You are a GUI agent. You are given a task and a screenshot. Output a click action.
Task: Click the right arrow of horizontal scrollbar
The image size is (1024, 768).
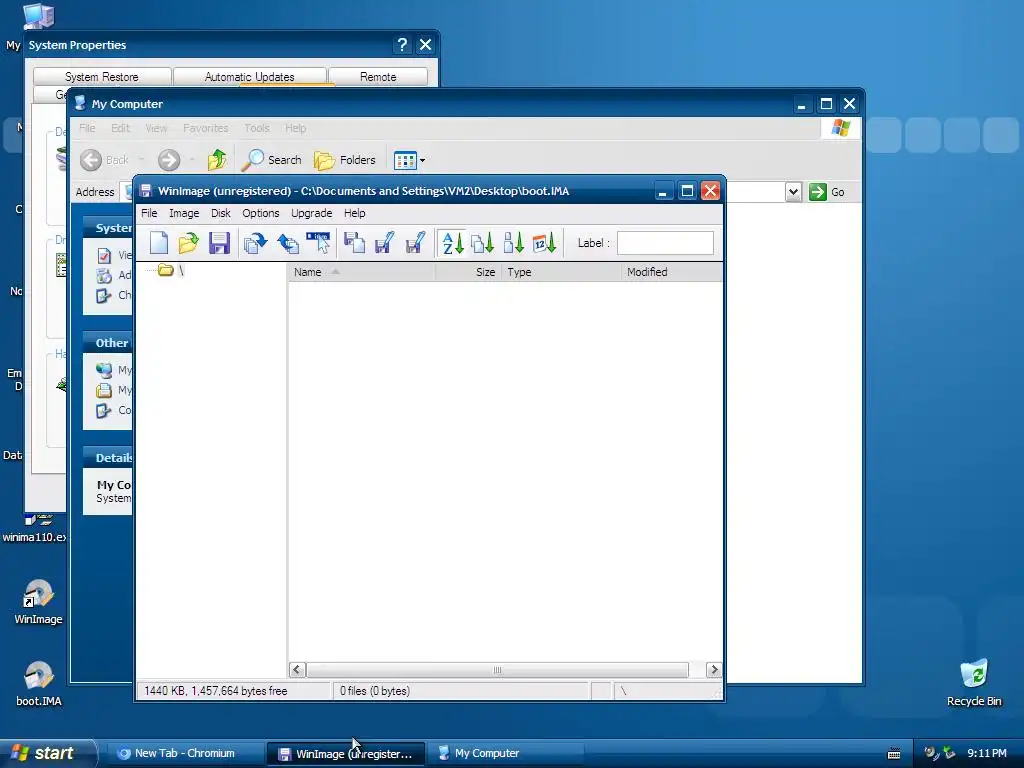click(714, 669)
